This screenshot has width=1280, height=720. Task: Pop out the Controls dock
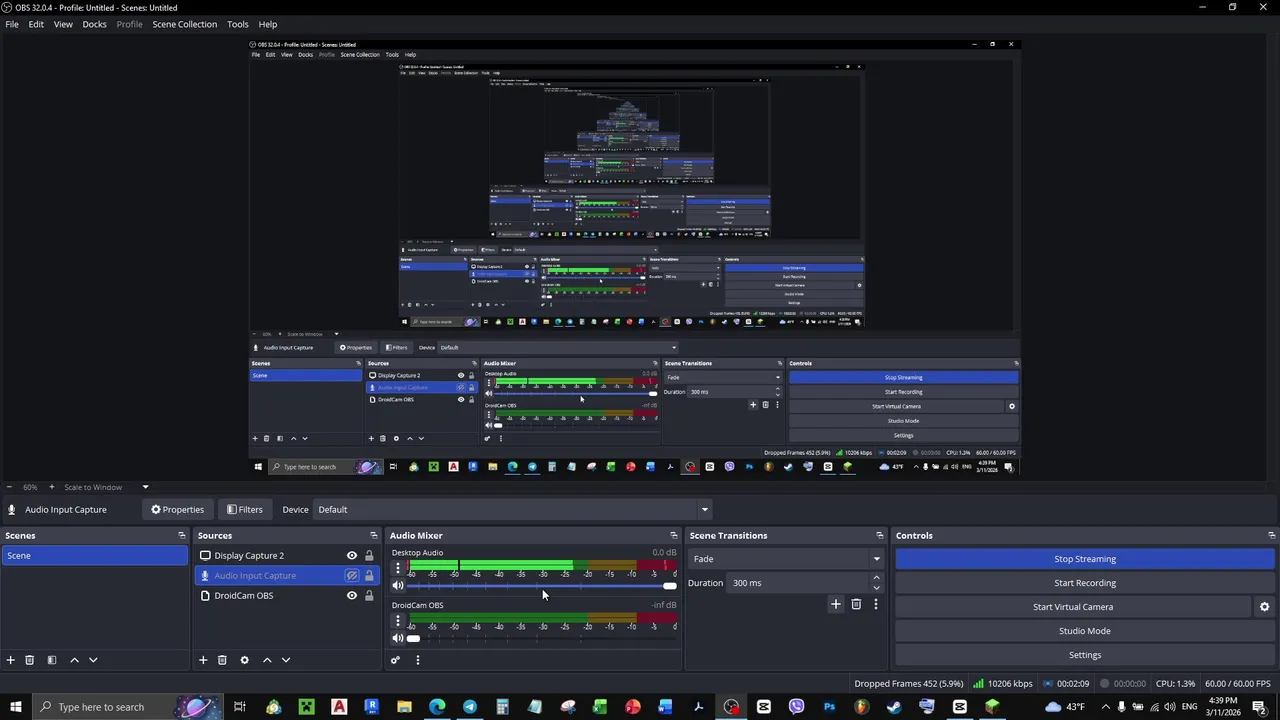1271,536
